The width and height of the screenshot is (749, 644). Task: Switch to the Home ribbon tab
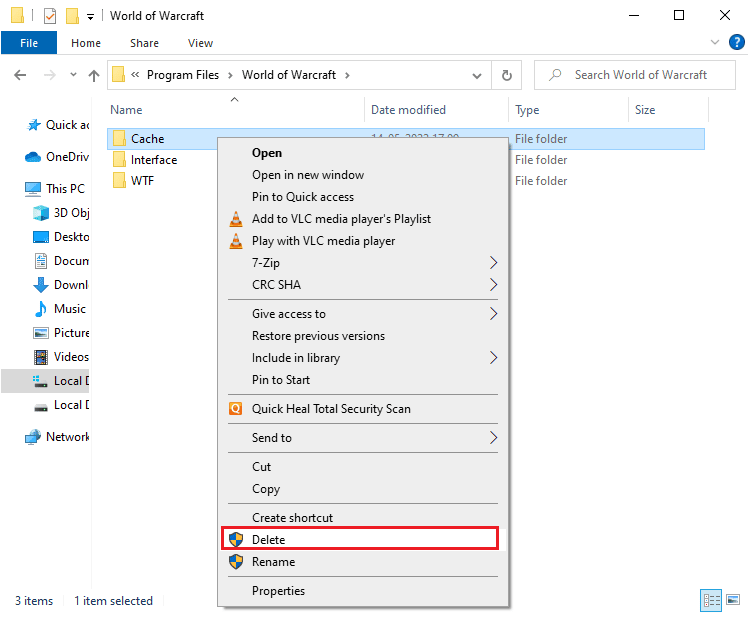click(86, 43)
